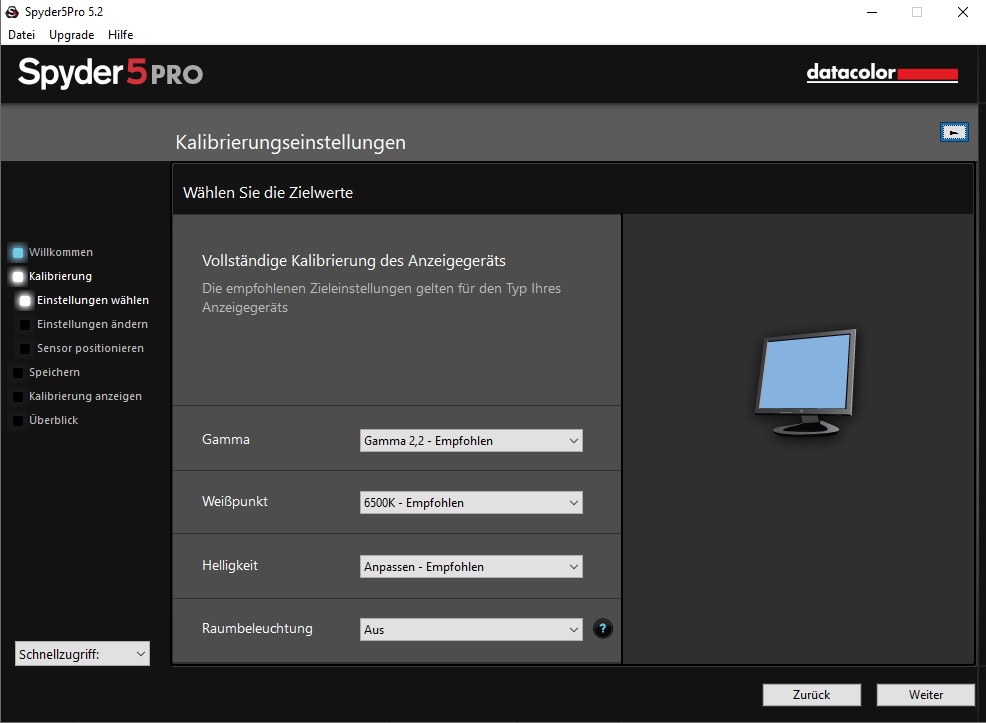Expand the Schnellzugriff dropdown

pos(82,654)
